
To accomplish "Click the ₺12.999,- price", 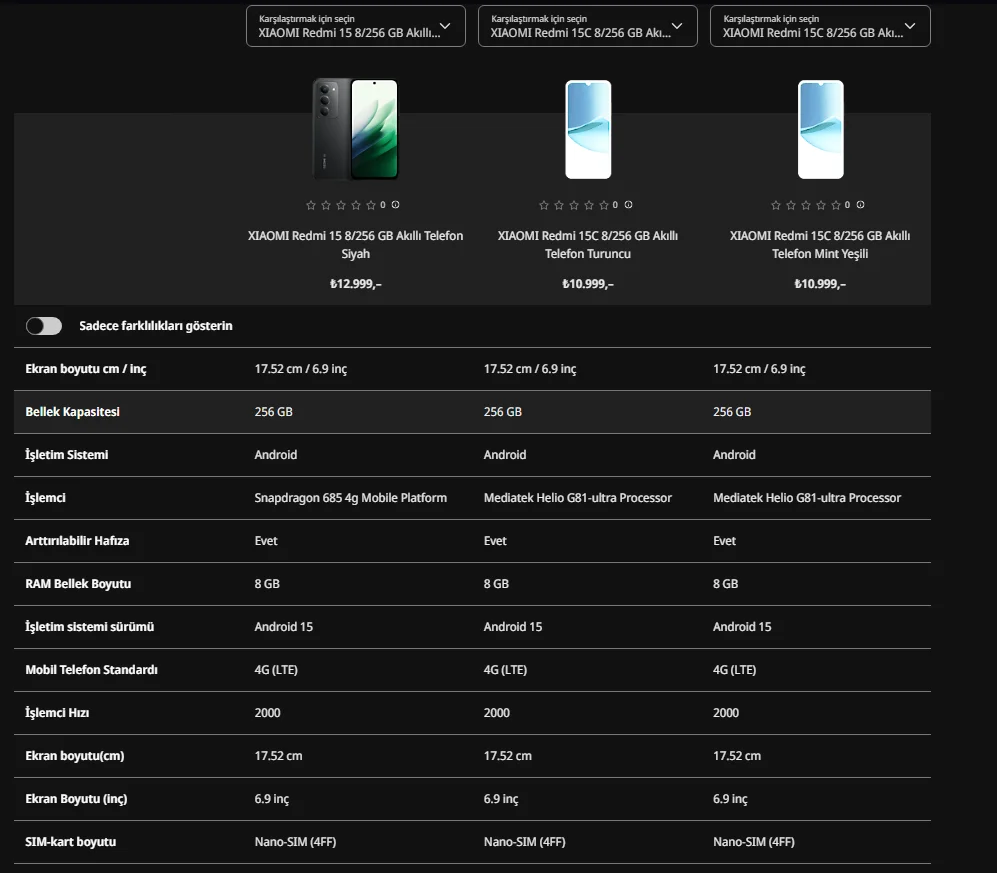I will point(355,284).
